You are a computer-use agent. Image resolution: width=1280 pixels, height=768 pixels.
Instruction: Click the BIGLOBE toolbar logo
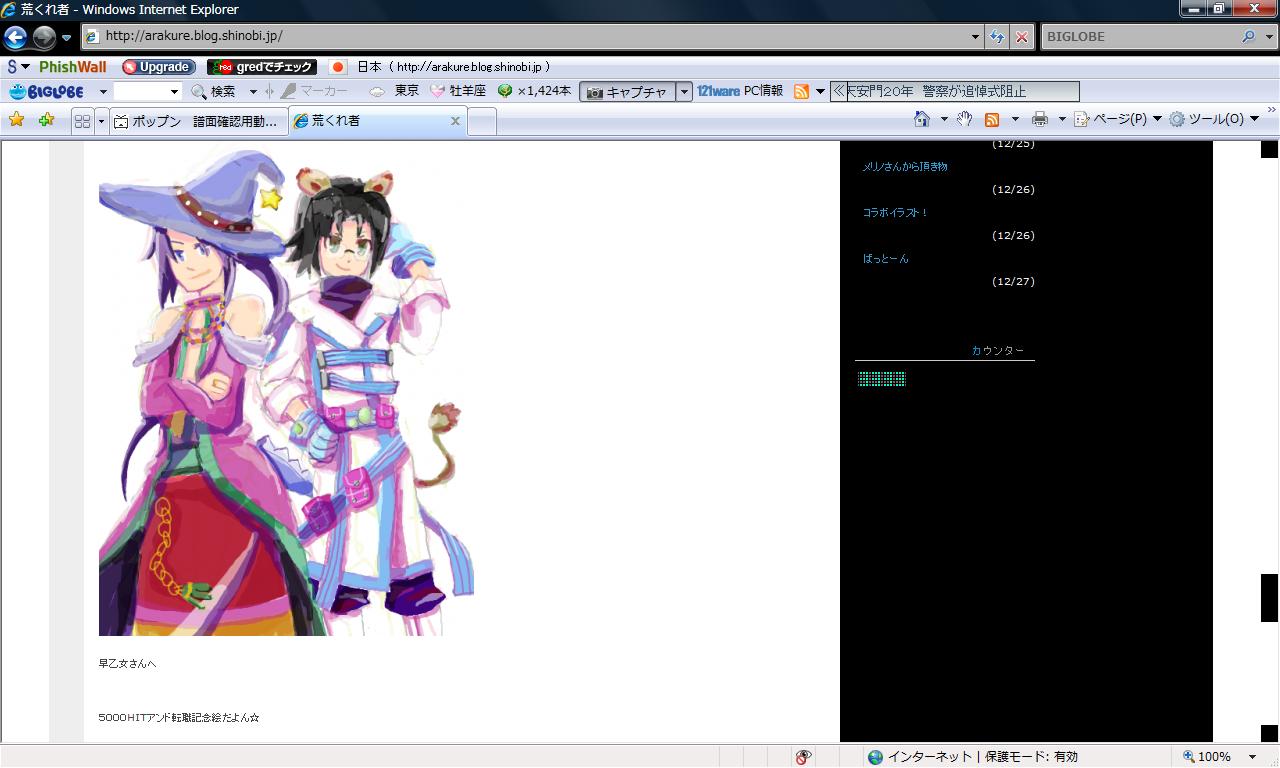tap(48, 91)
